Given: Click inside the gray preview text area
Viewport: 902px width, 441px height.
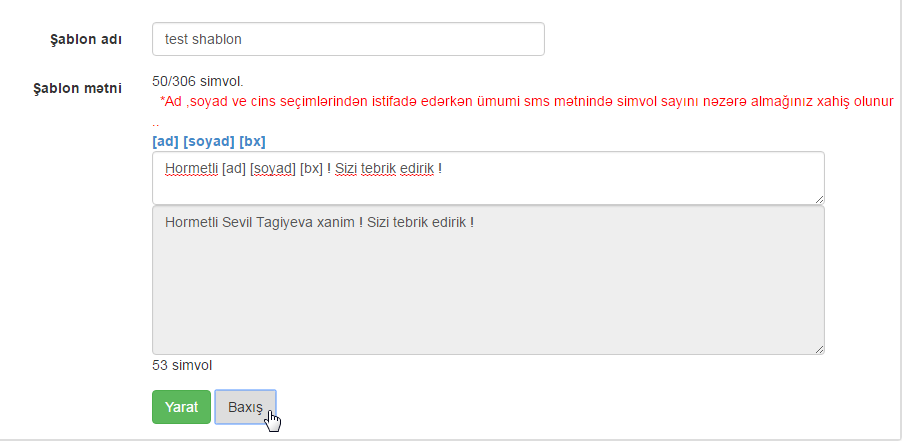Looking at the screenshot, I should point(488,280).
